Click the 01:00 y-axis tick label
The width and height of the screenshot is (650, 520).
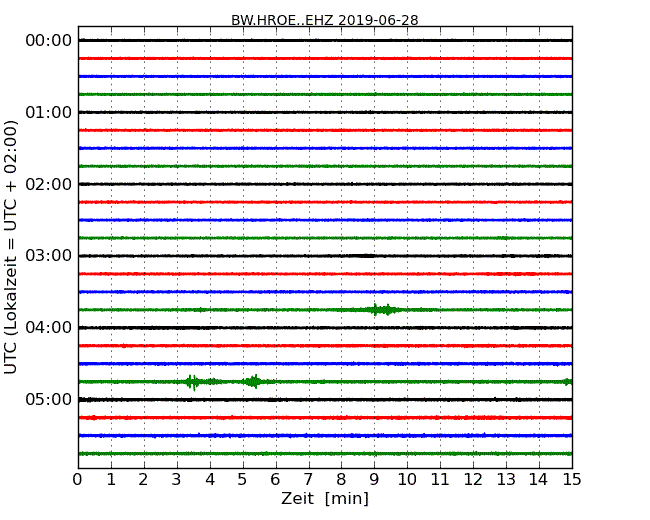[49, 112]
